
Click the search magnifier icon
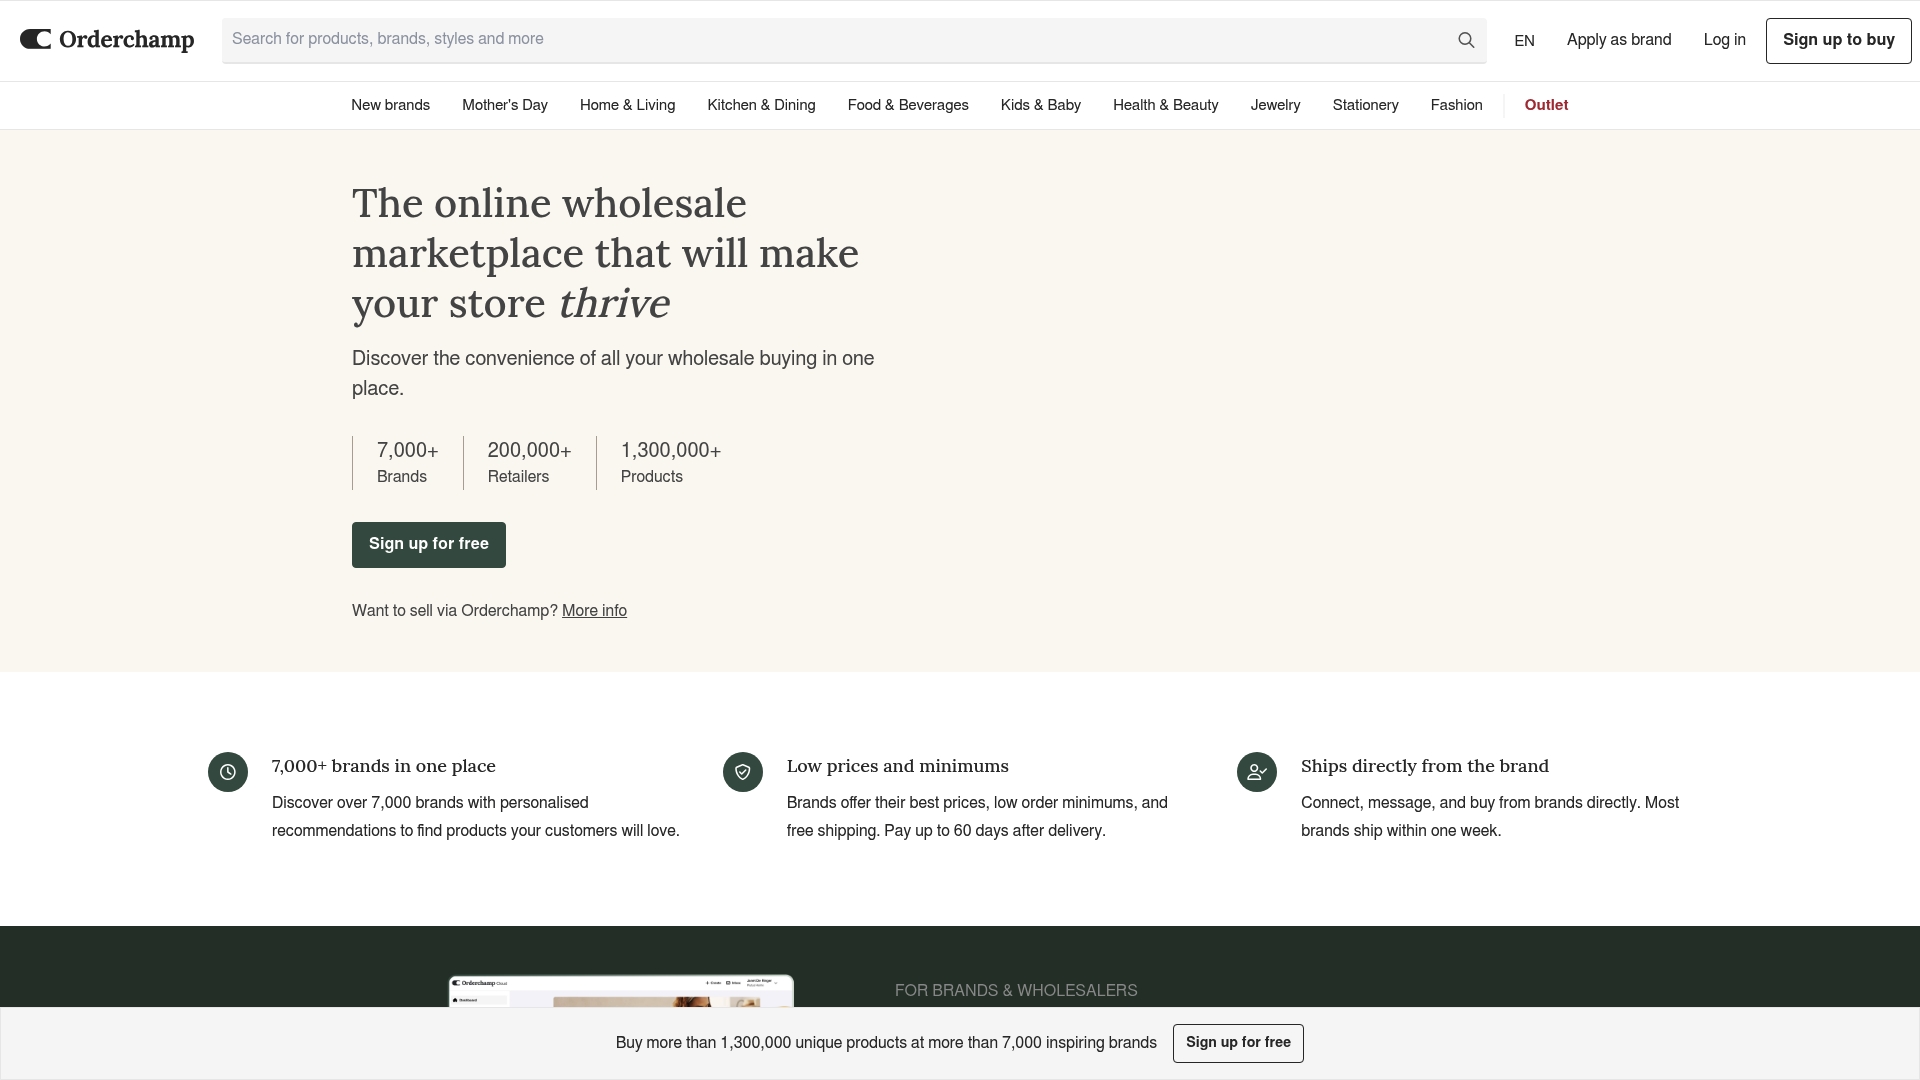click(1466, 40)
